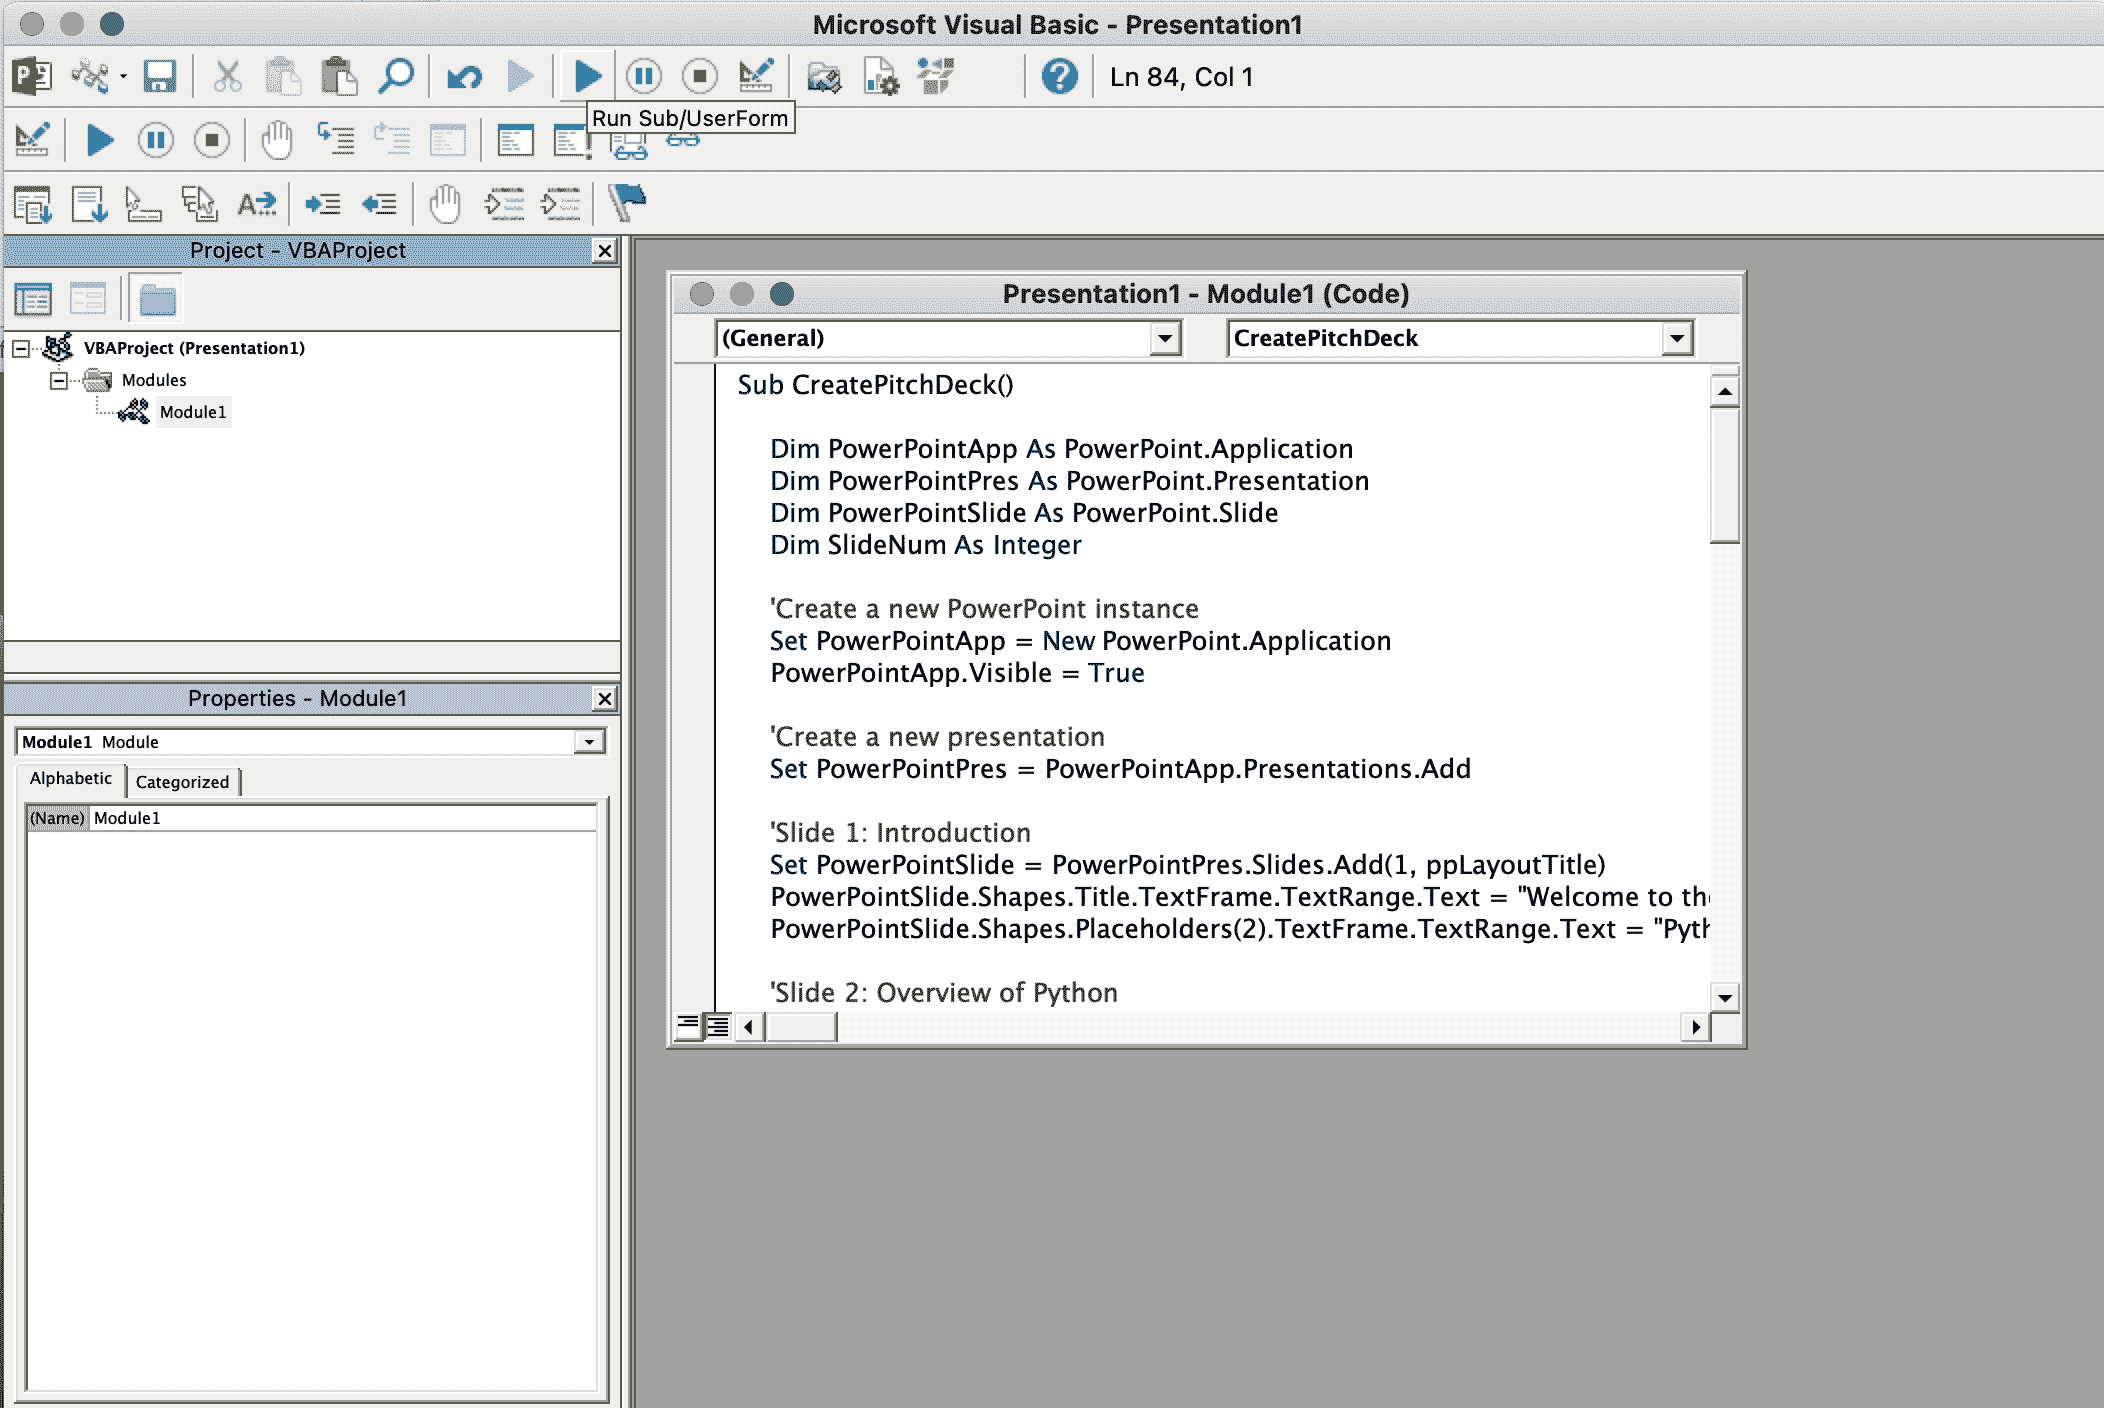Click the Indent icon in Edit toolbar
Screen dimensions: 2104x1408
(322, 204)
